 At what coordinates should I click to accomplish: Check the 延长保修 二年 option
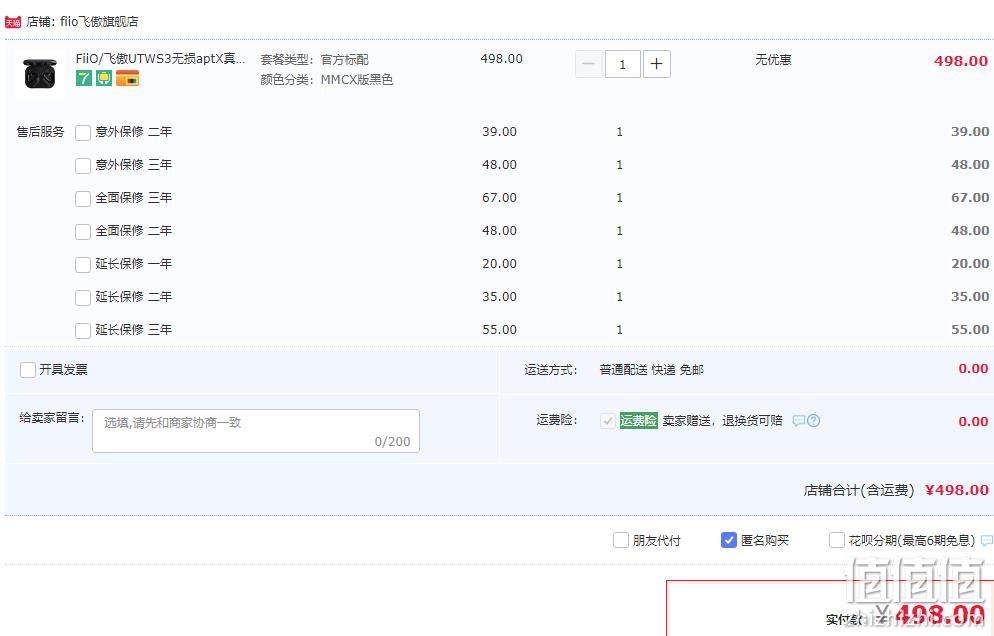(83, 297)
